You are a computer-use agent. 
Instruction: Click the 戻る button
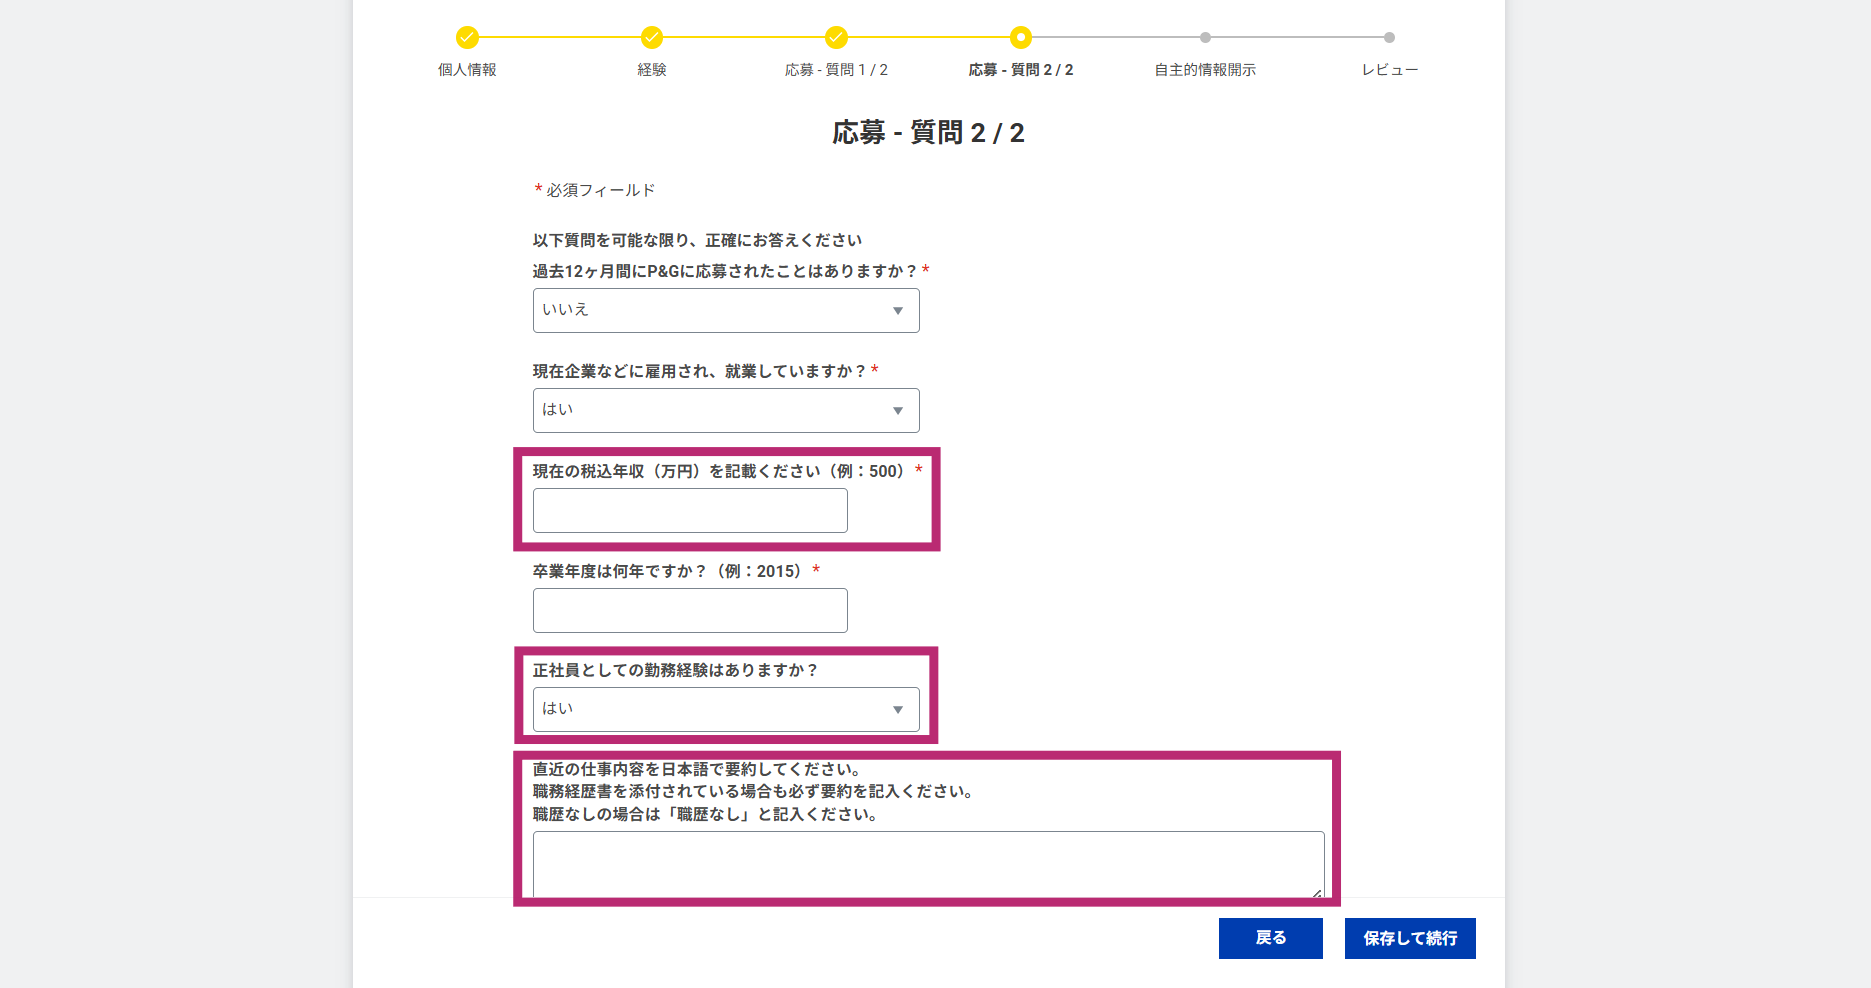1271,938
